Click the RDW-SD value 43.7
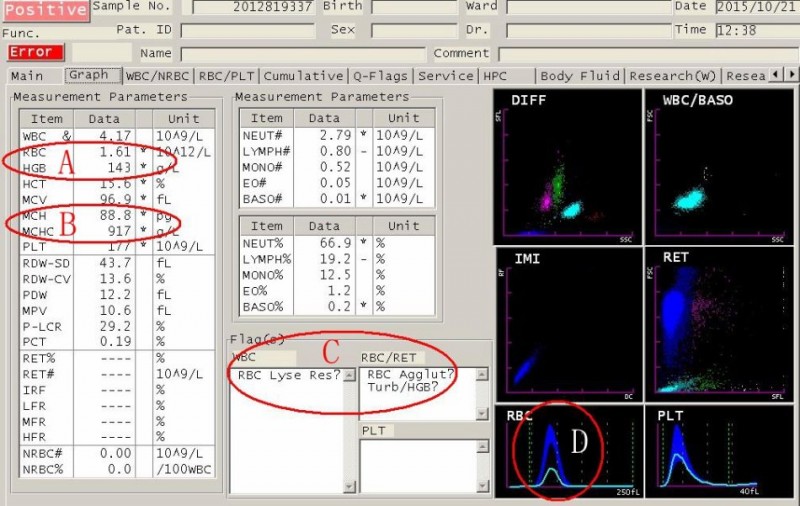 click(115, 263)
